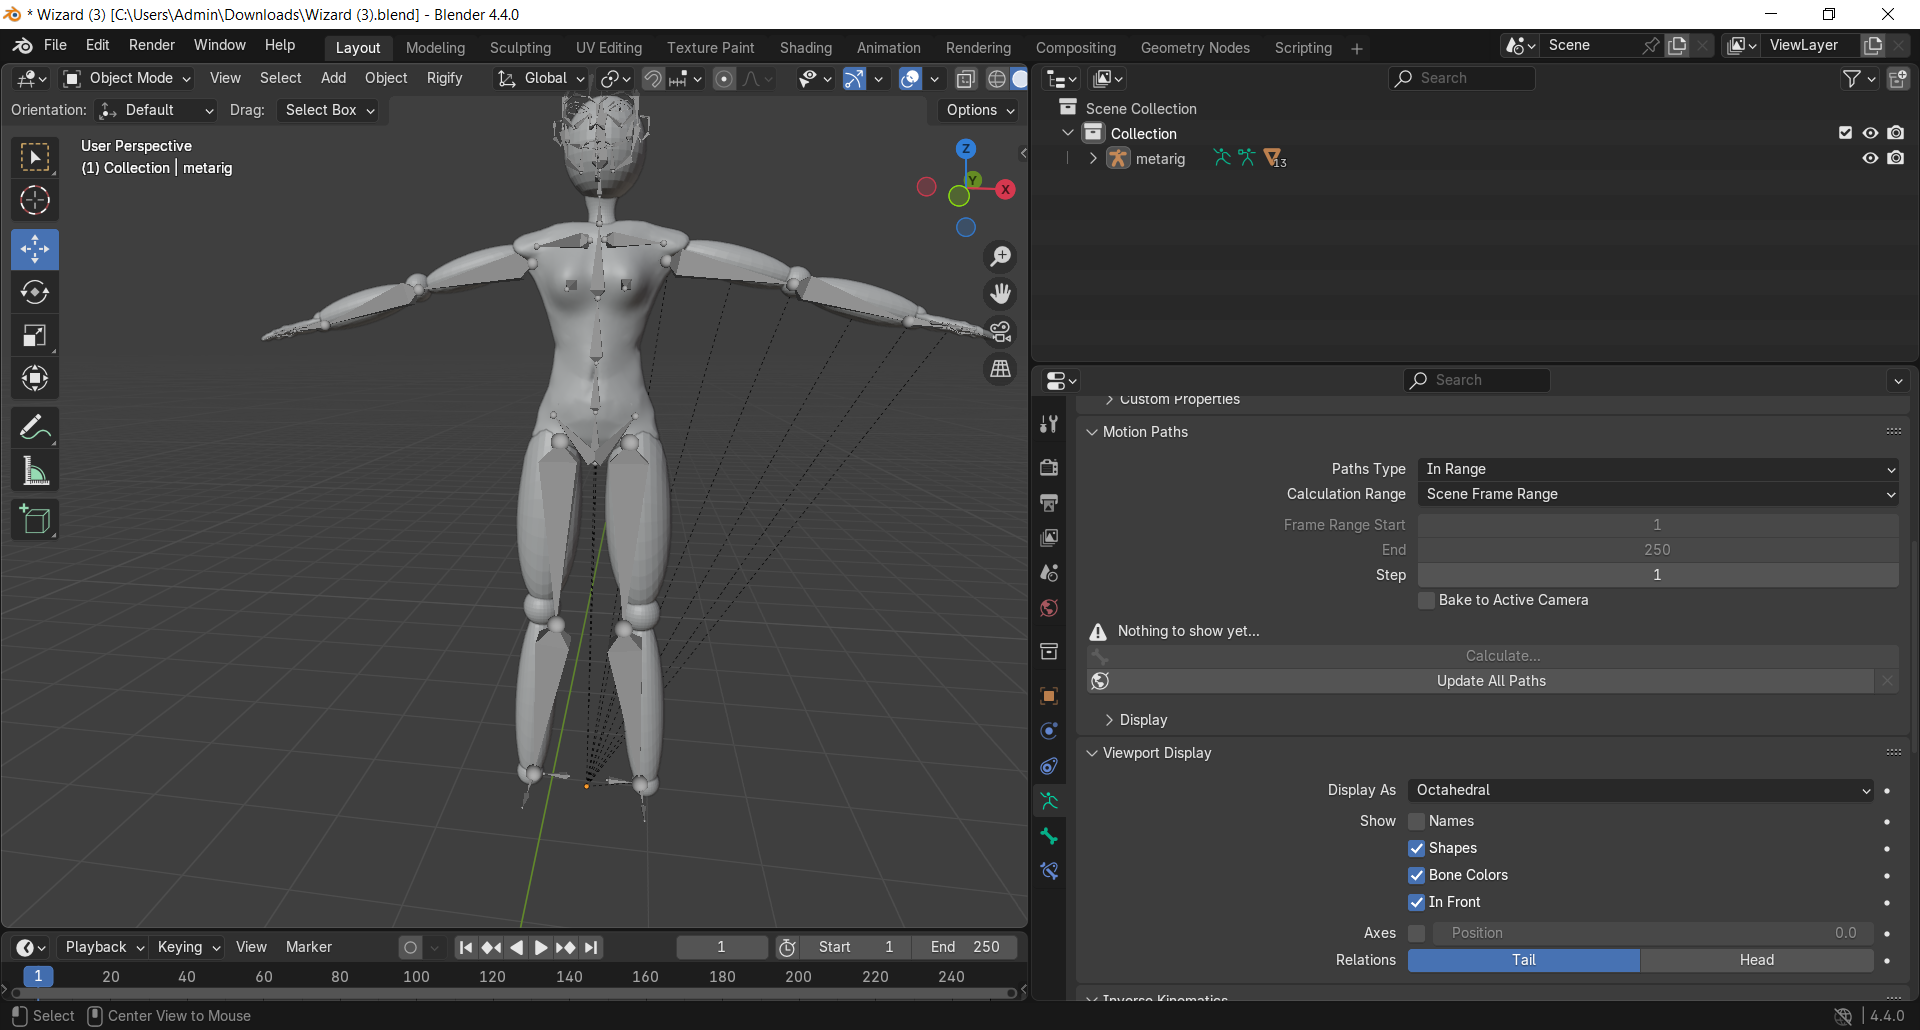Set Relations to Tail
1920x1030 pixels.
point(1524,960)
